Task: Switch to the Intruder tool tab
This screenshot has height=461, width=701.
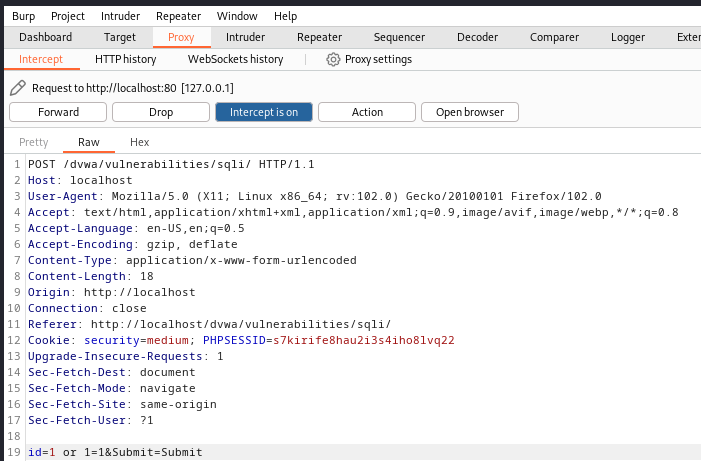Action: 245,37
